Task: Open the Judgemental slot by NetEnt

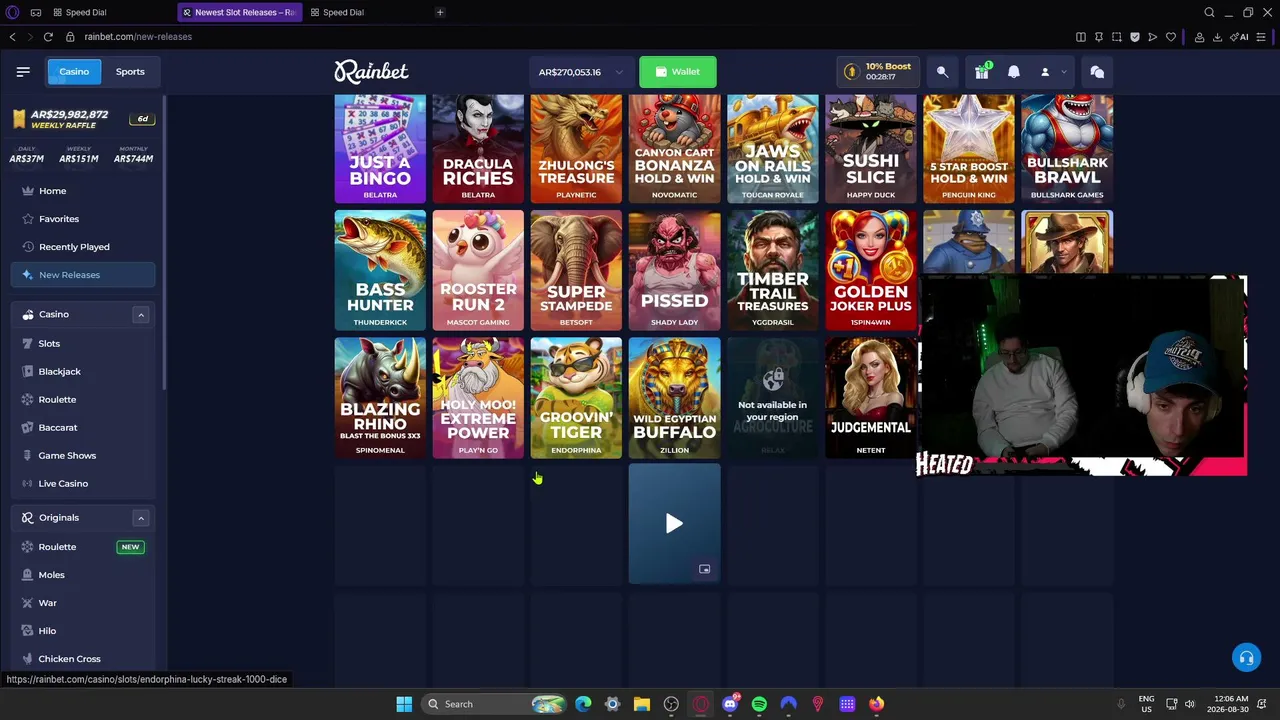Action: [x=871, y=398]
